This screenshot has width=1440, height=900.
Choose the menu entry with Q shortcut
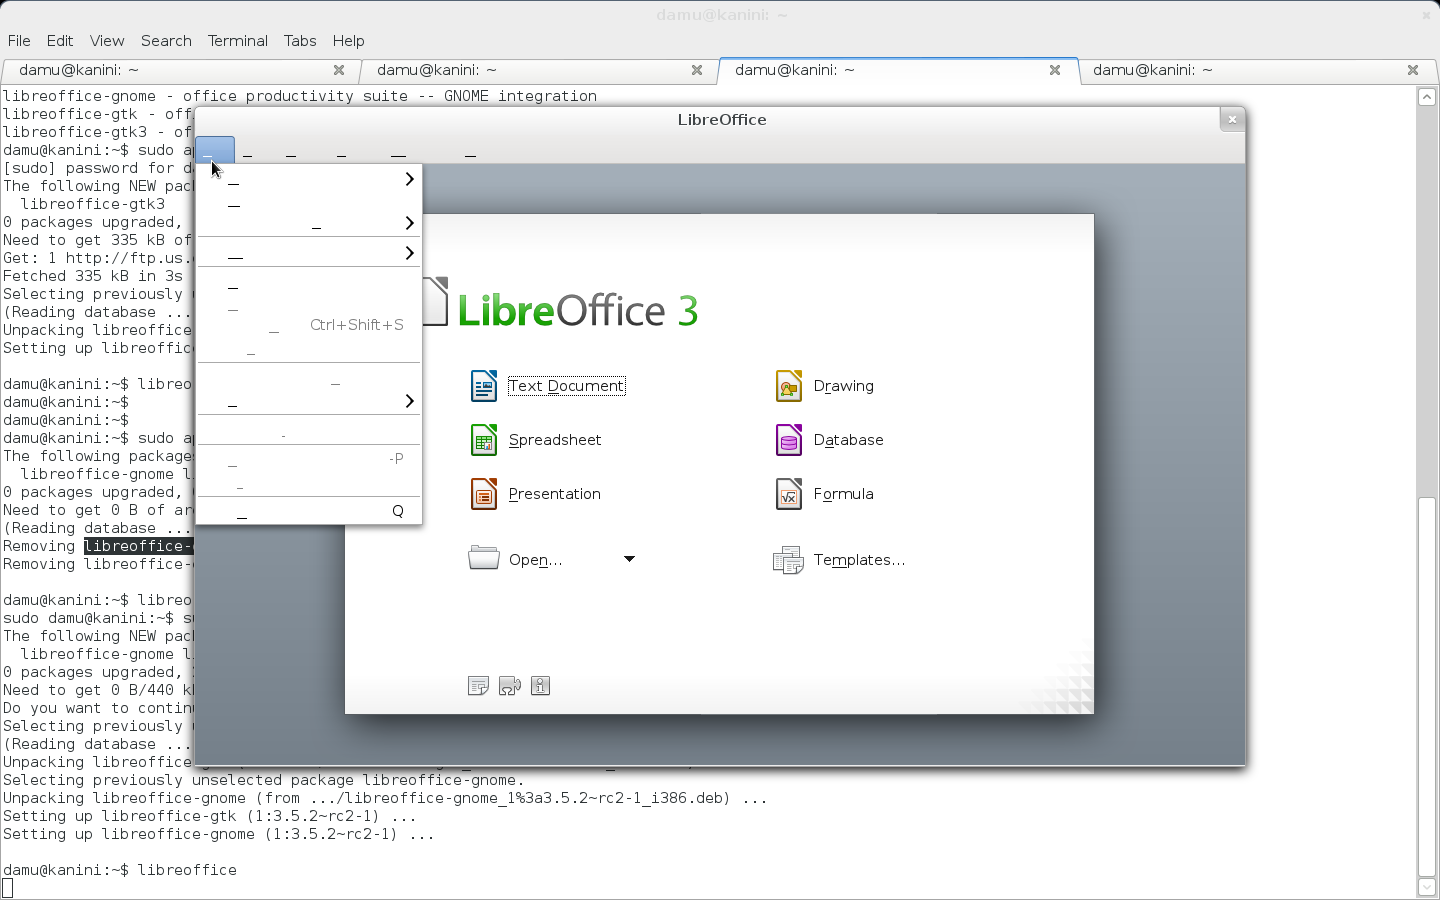point(309,511)
